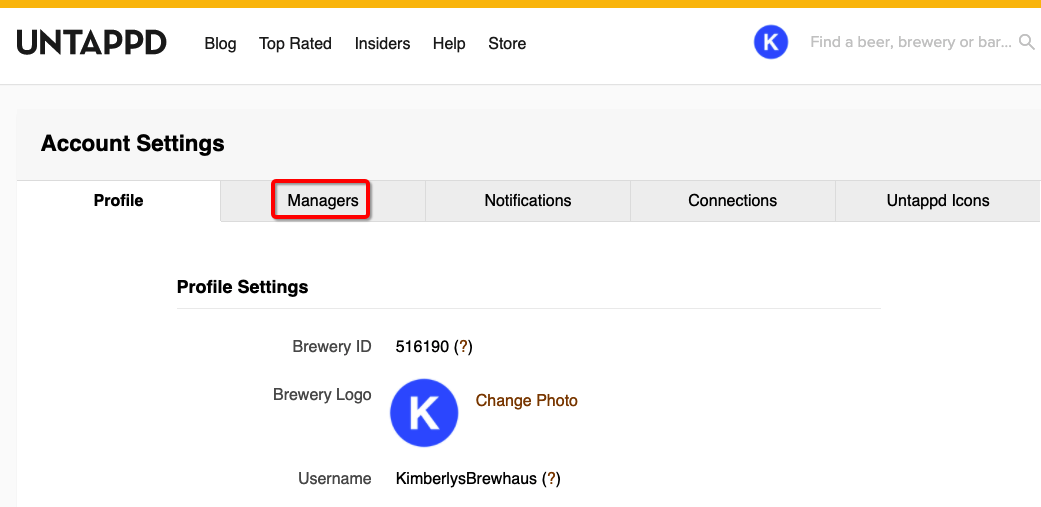
Task: Click the Change Photo link
Action: point(526,401)
